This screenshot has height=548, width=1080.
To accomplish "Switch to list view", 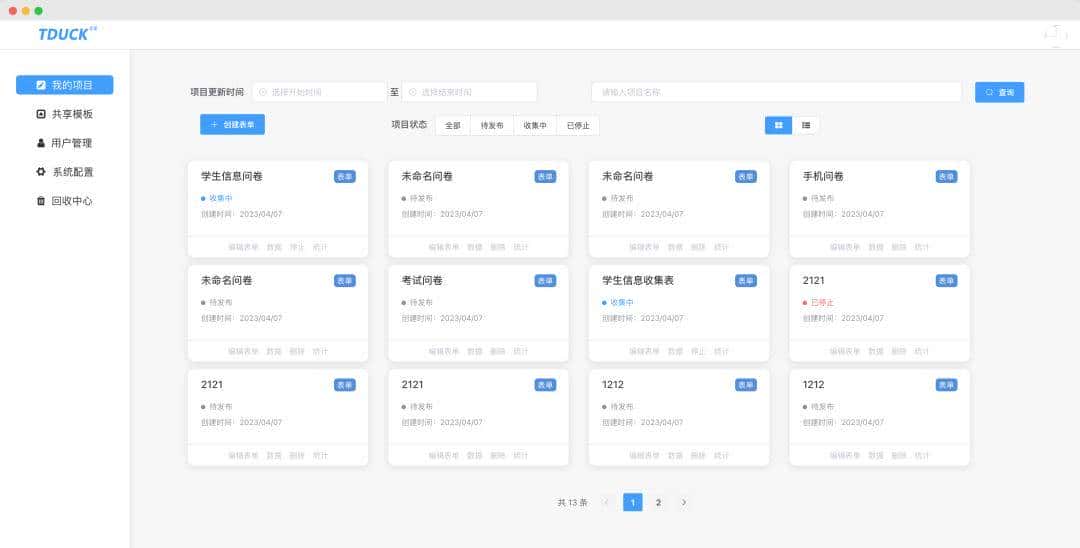I will (x=806, y=125).
